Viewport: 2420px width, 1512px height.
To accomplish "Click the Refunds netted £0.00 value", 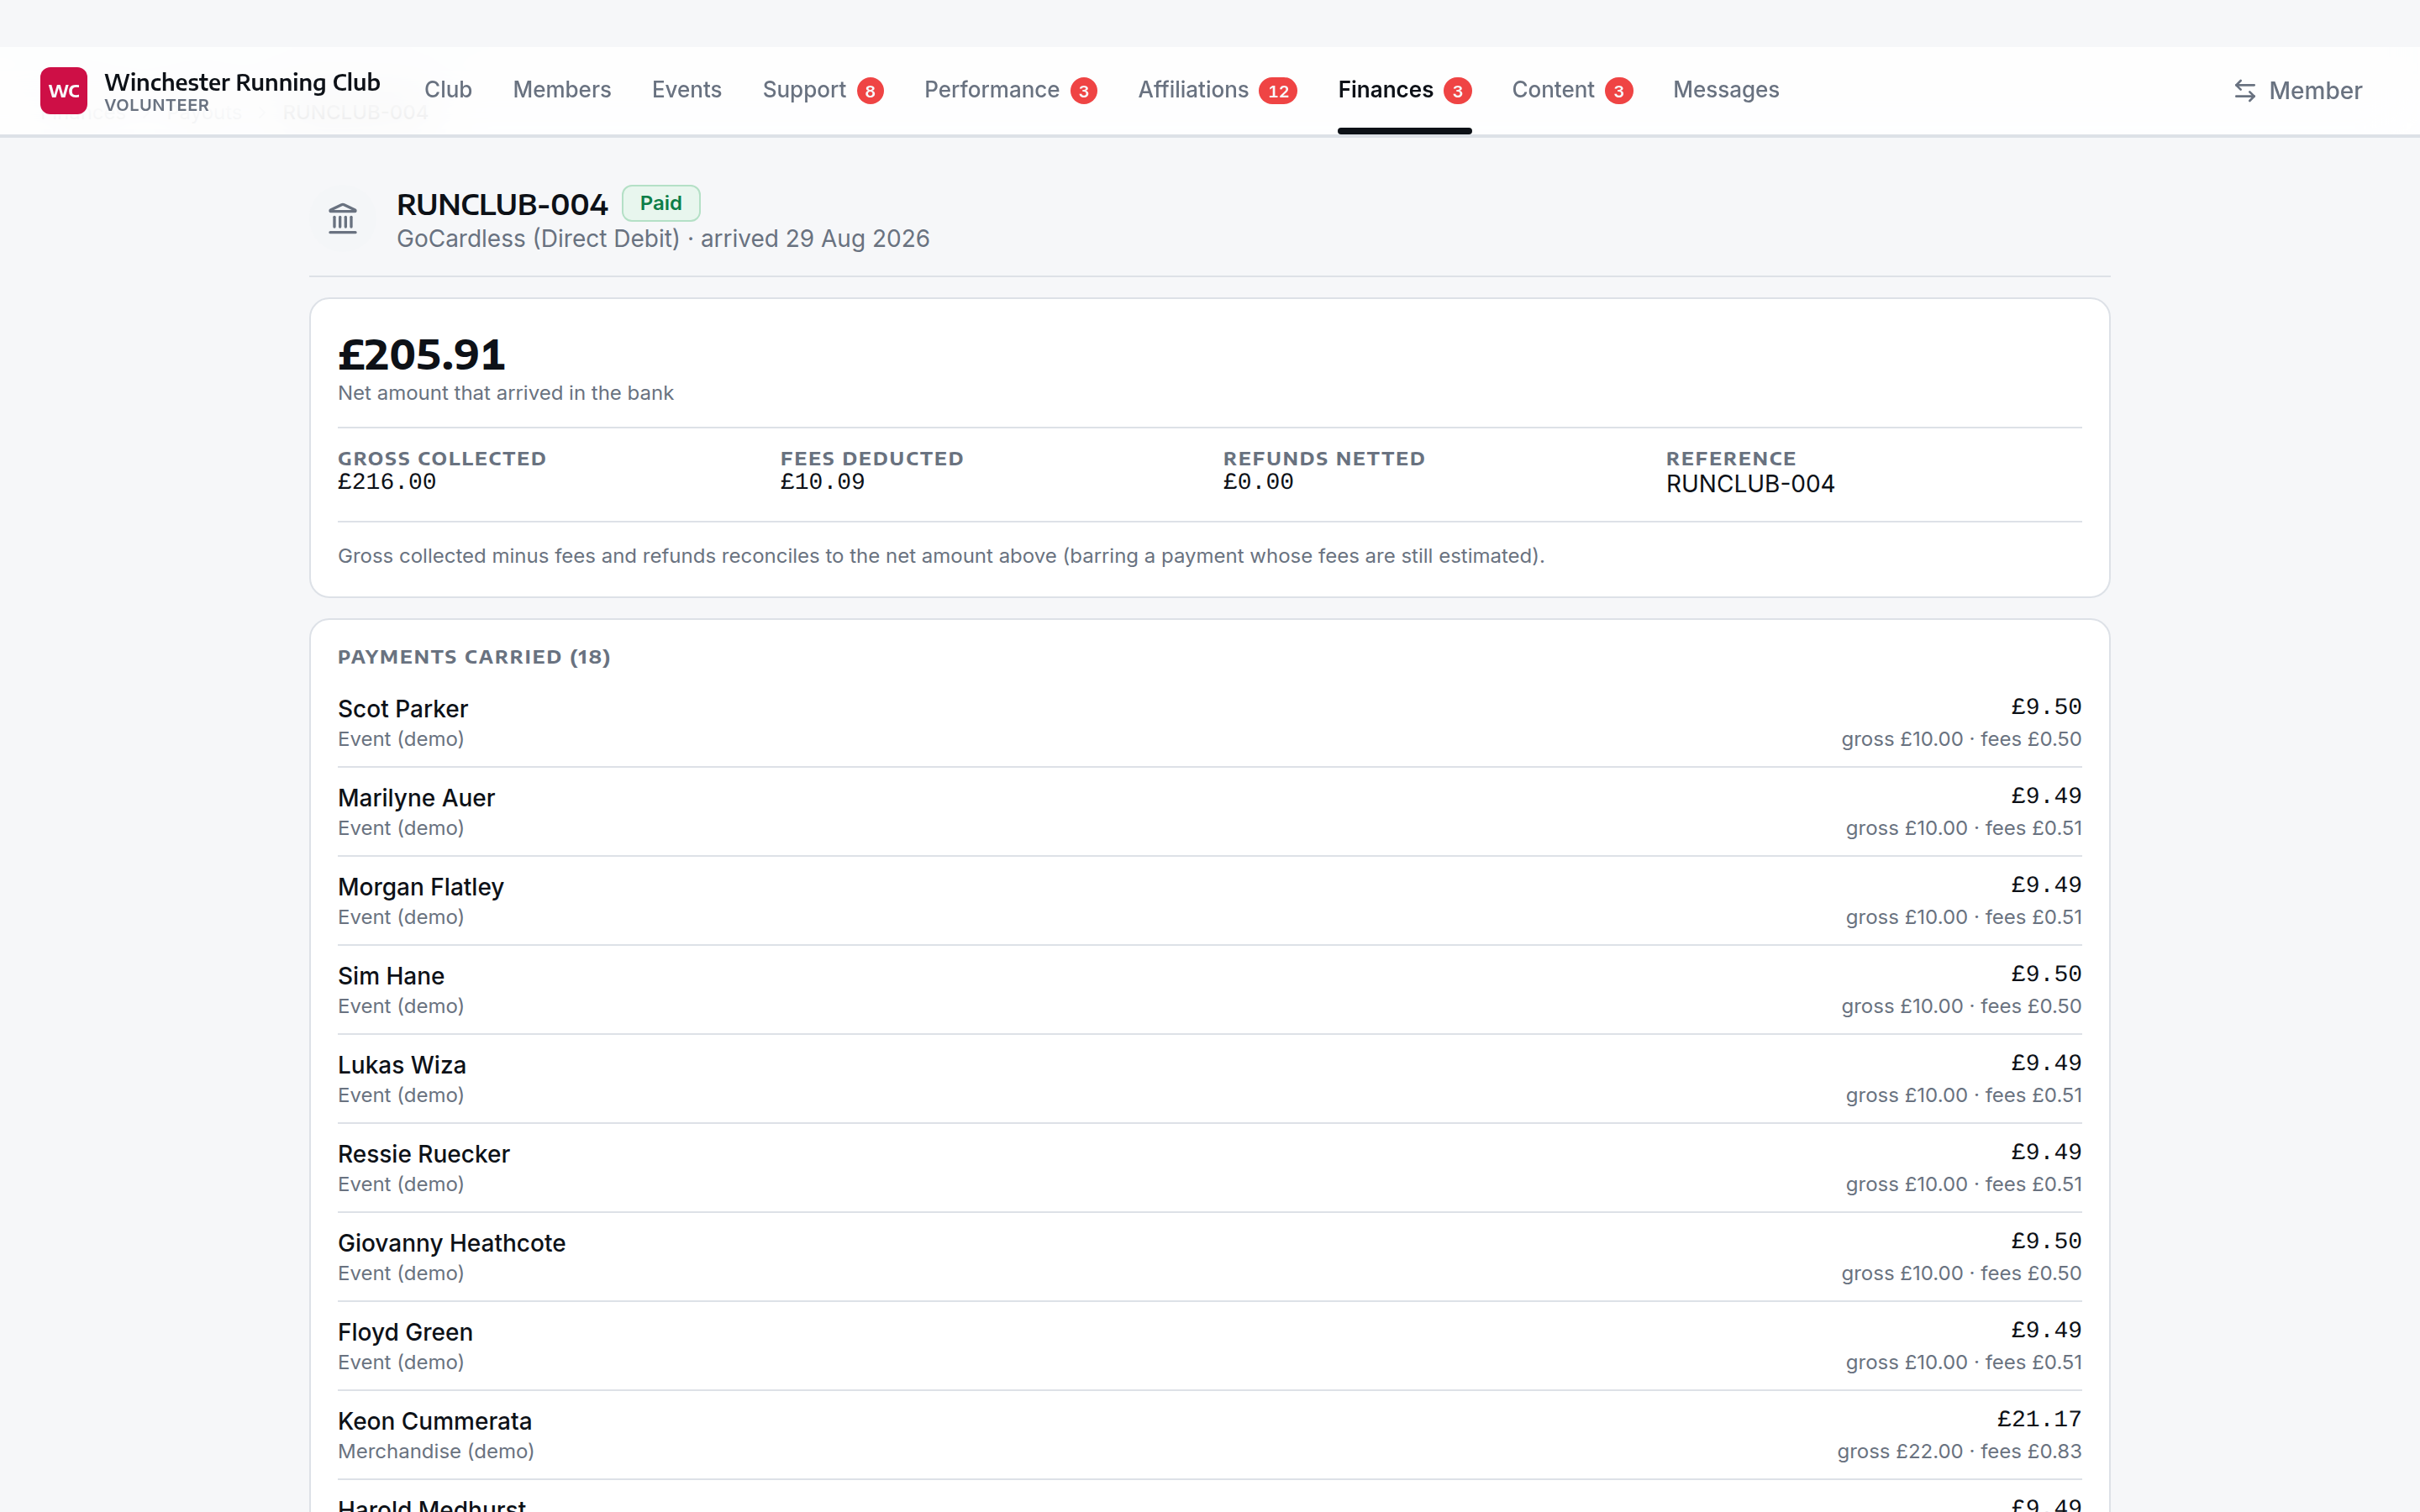I will point(1258,482).
